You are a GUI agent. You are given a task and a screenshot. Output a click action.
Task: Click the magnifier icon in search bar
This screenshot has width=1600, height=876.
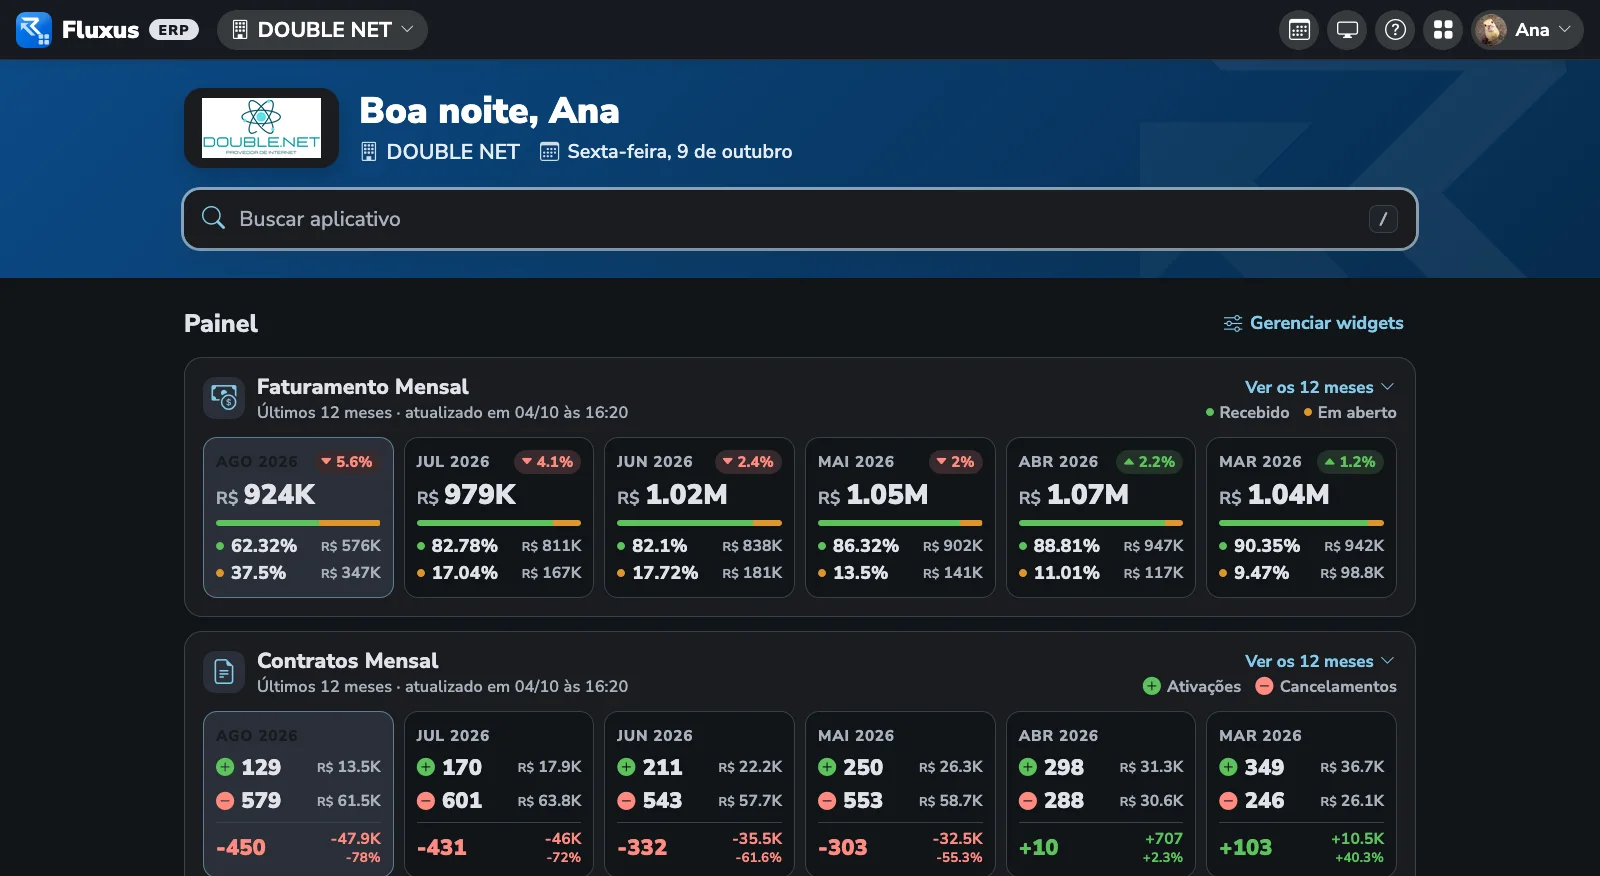click(213, 218)
